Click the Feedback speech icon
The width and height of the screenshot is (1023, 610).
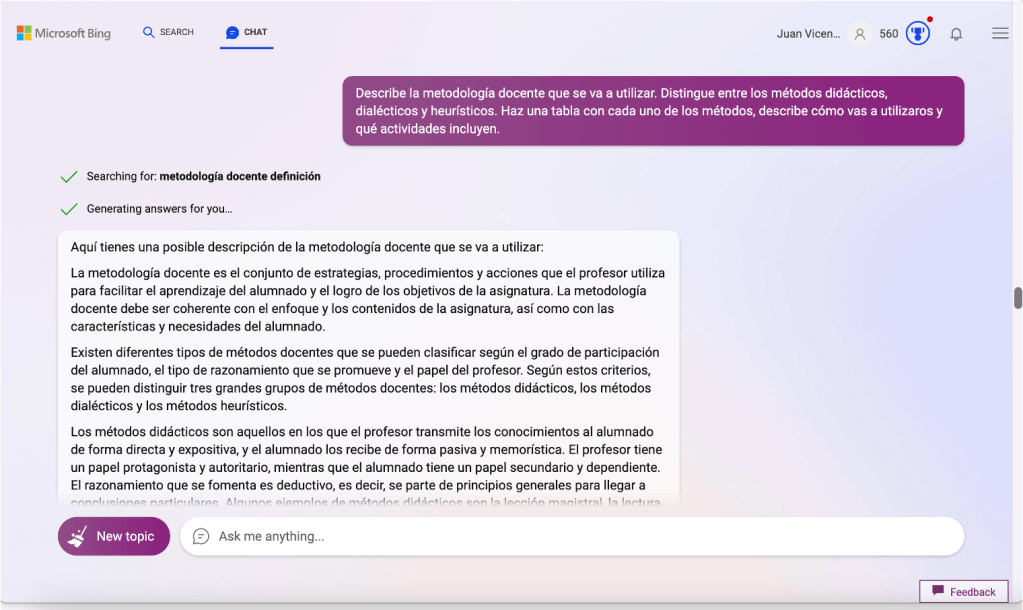pos(937,591)
